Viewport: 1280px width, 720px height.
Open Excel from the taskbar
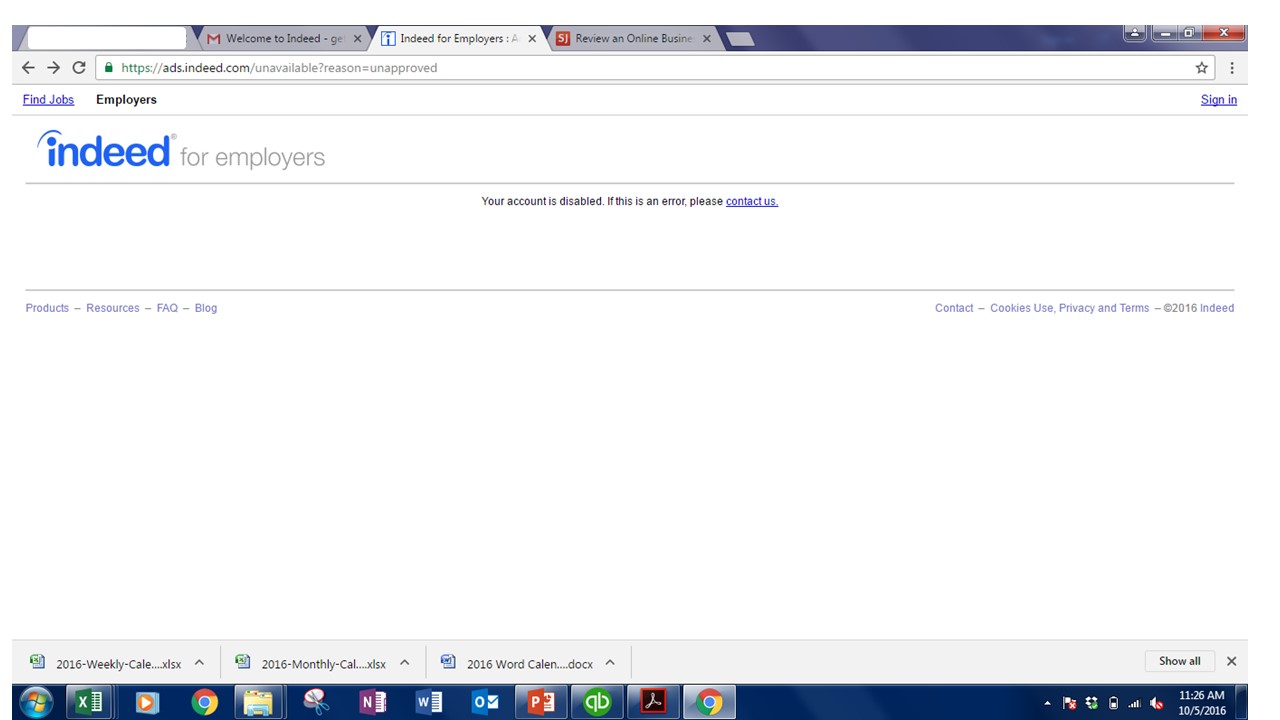click(x=89, y=702)
